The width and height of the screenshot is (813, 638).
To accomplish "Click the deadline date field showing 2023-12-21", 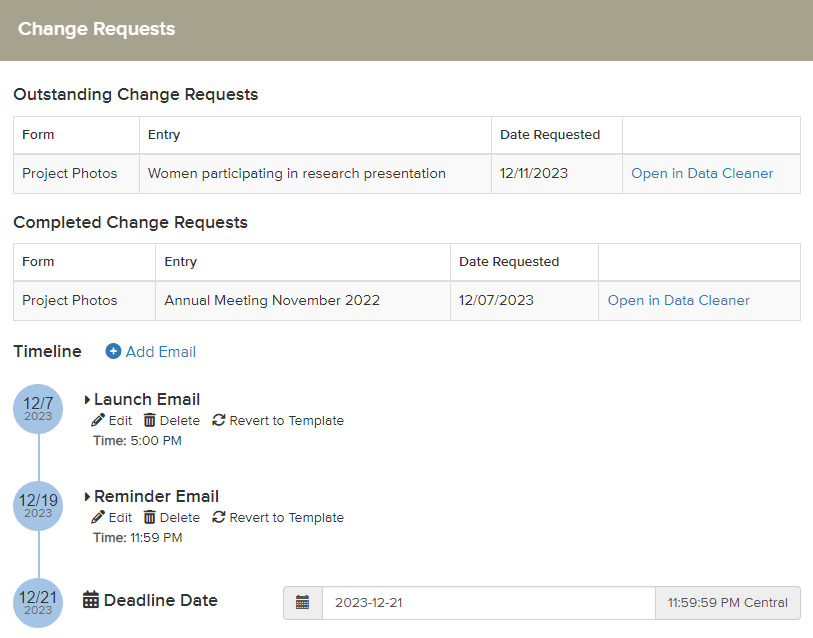I will [488, 603].
